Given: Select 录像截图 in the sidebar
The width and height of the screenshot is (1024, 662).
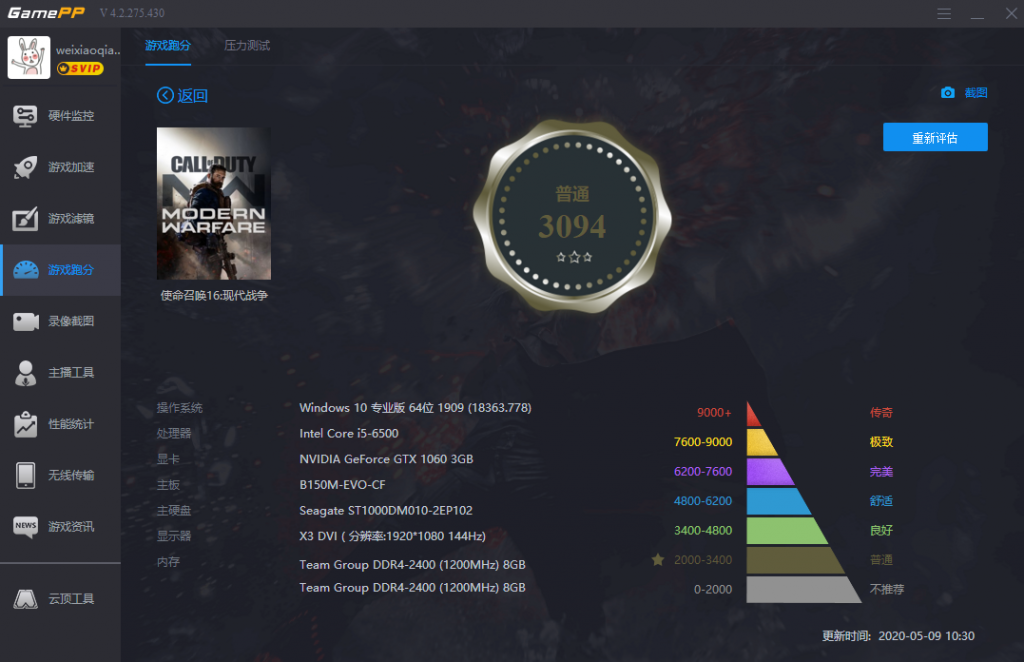Looking at the screenshot, I should [x=60, y=321].
